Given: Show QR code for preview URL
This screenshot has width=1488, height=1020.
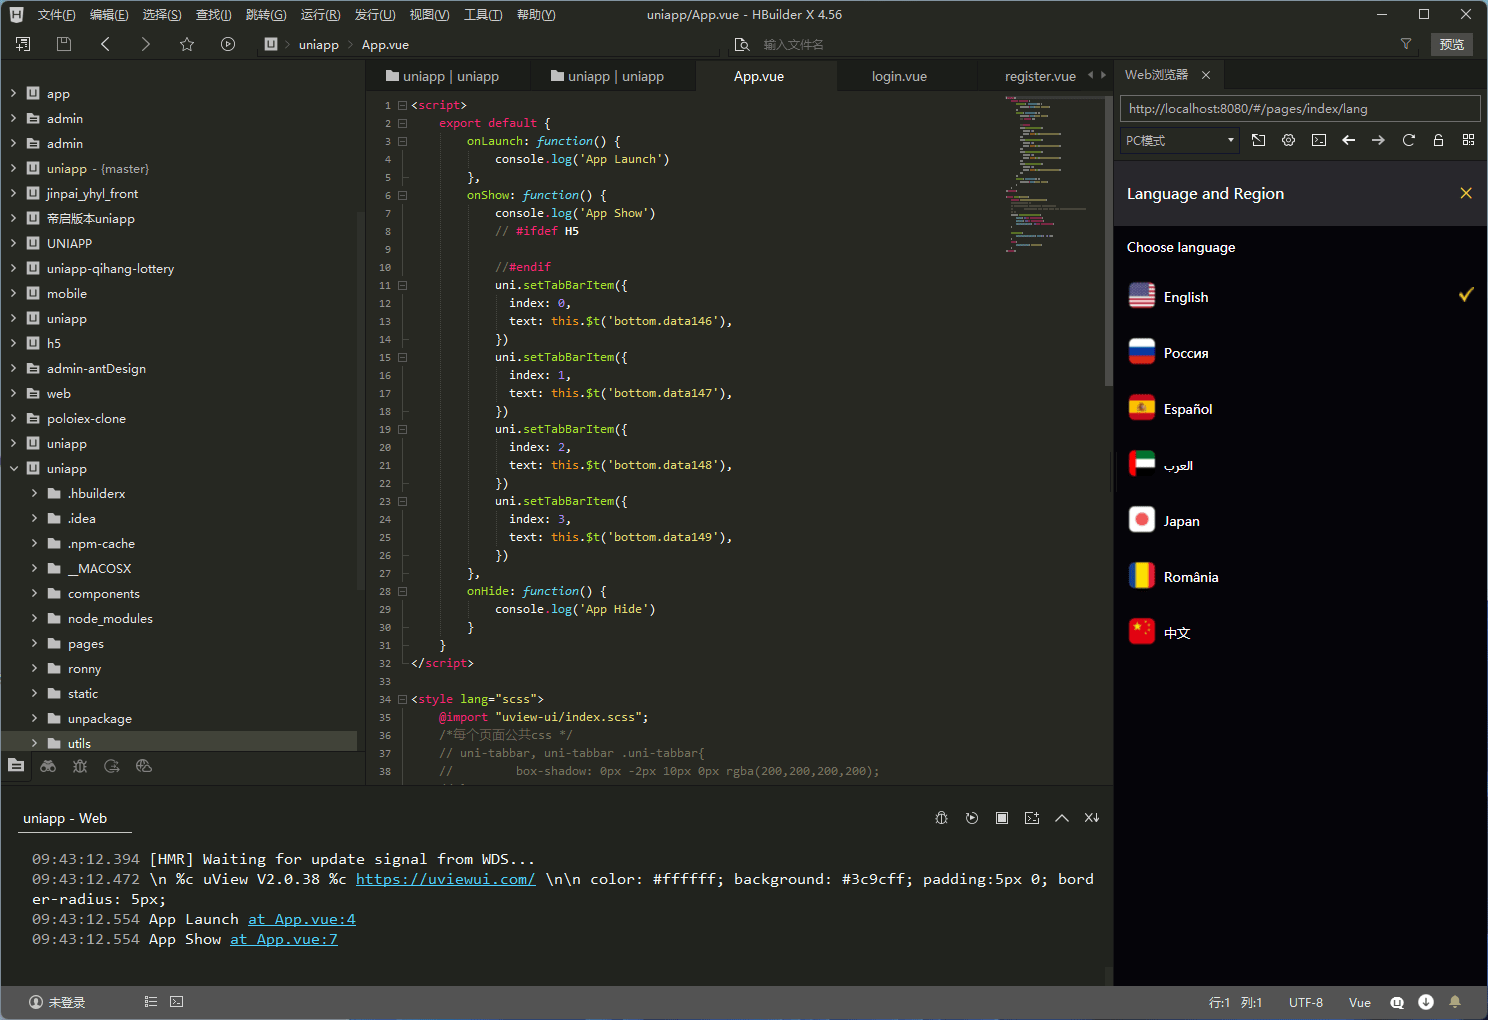Looking at the screenshot, I should (x=1468, y=140).
